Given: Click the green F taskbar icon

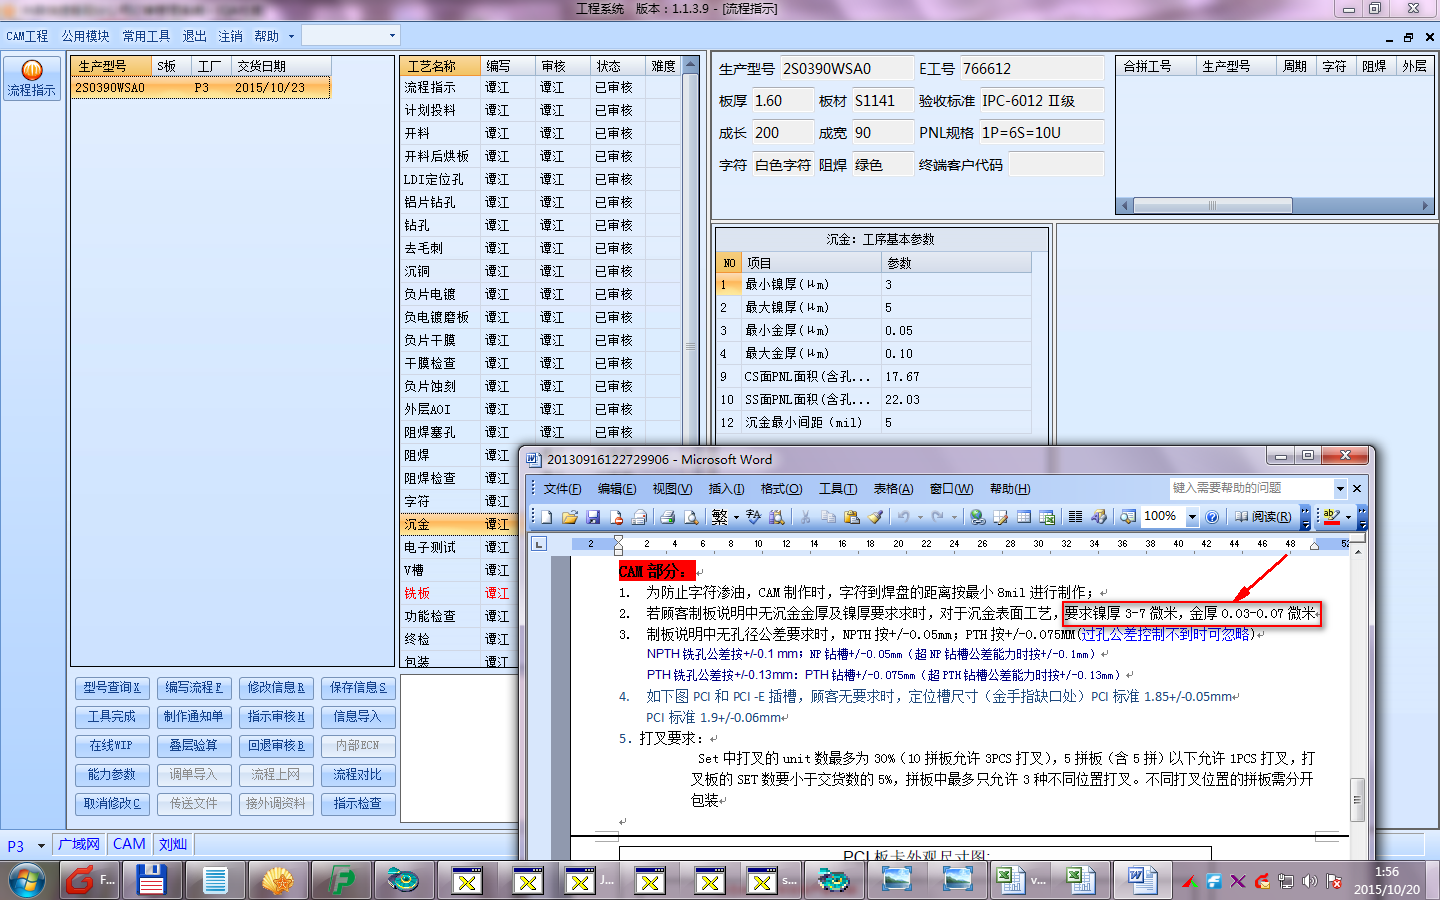Looking at the screenshot, I should click(x=342, y=881).
